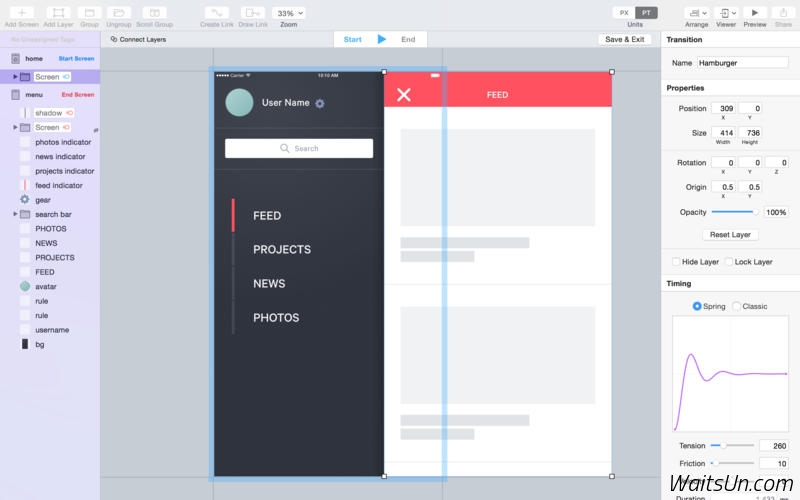This screenshot has width=800, height=500.
Task: Select the Start transition tab
Action: [x=353, y=39]
